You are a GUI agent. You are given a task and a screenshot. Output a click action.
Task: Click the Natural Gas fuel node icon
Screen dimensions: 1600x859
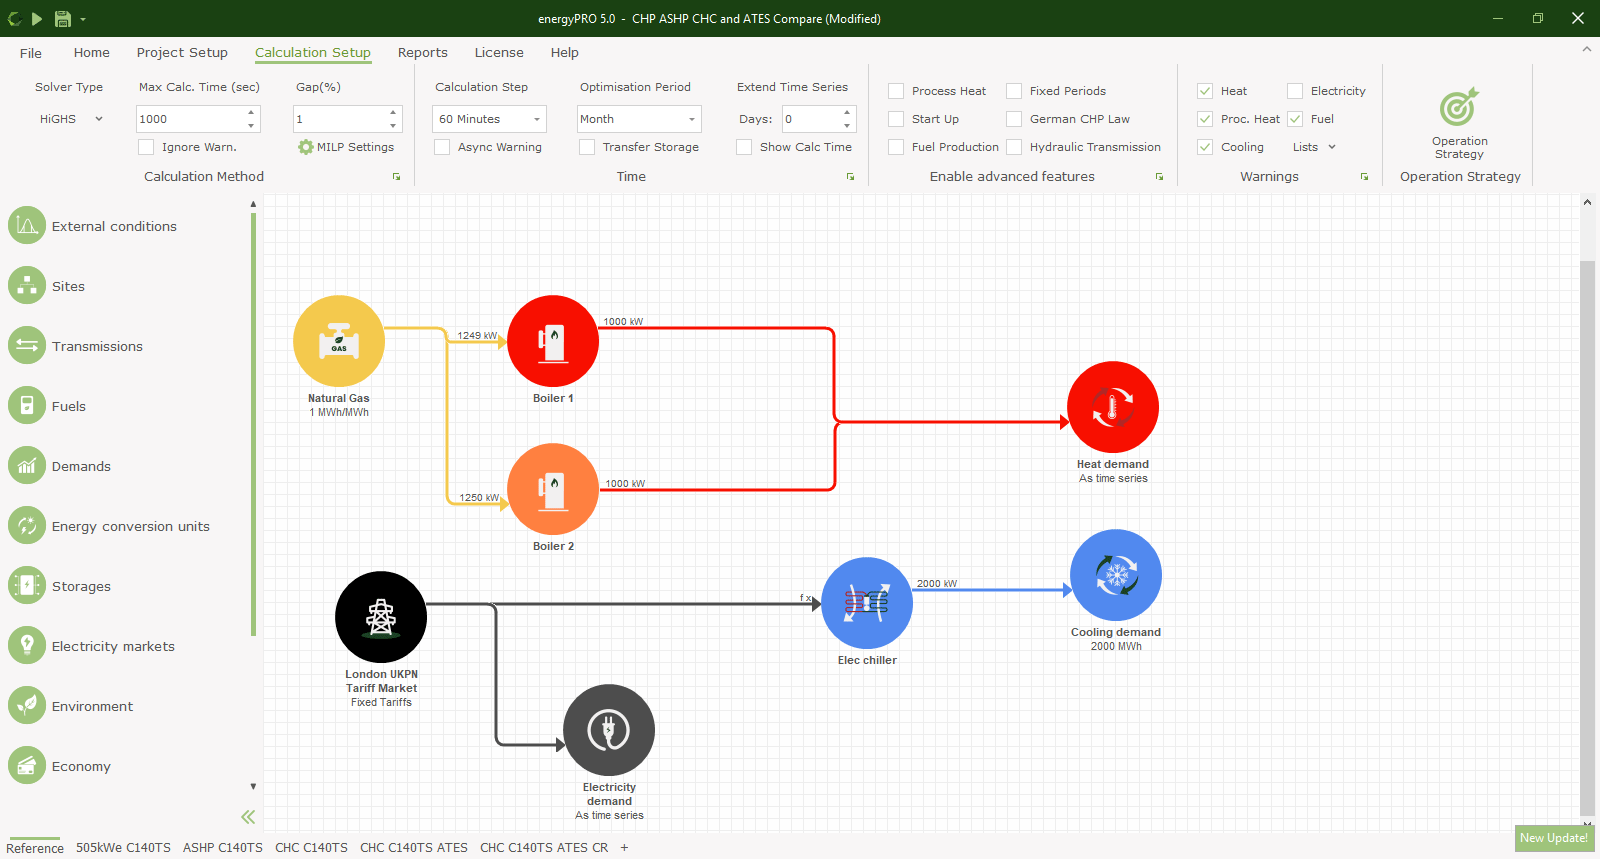[x=339, y=341]
